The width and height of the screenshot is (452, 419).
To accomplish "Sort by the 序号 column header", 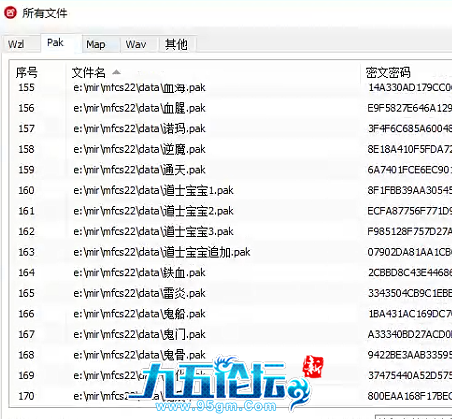I will [x=27, y=72].
